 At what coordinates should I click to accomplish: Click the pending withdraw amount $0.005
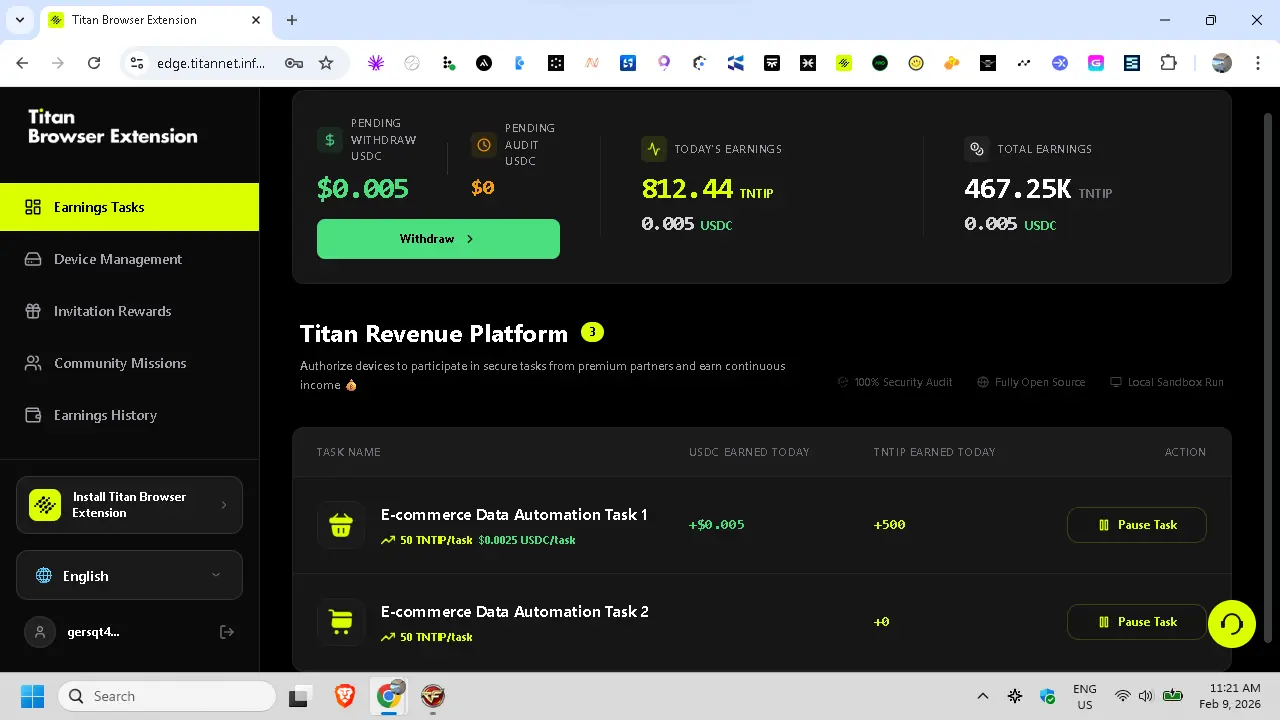(363, 188)
